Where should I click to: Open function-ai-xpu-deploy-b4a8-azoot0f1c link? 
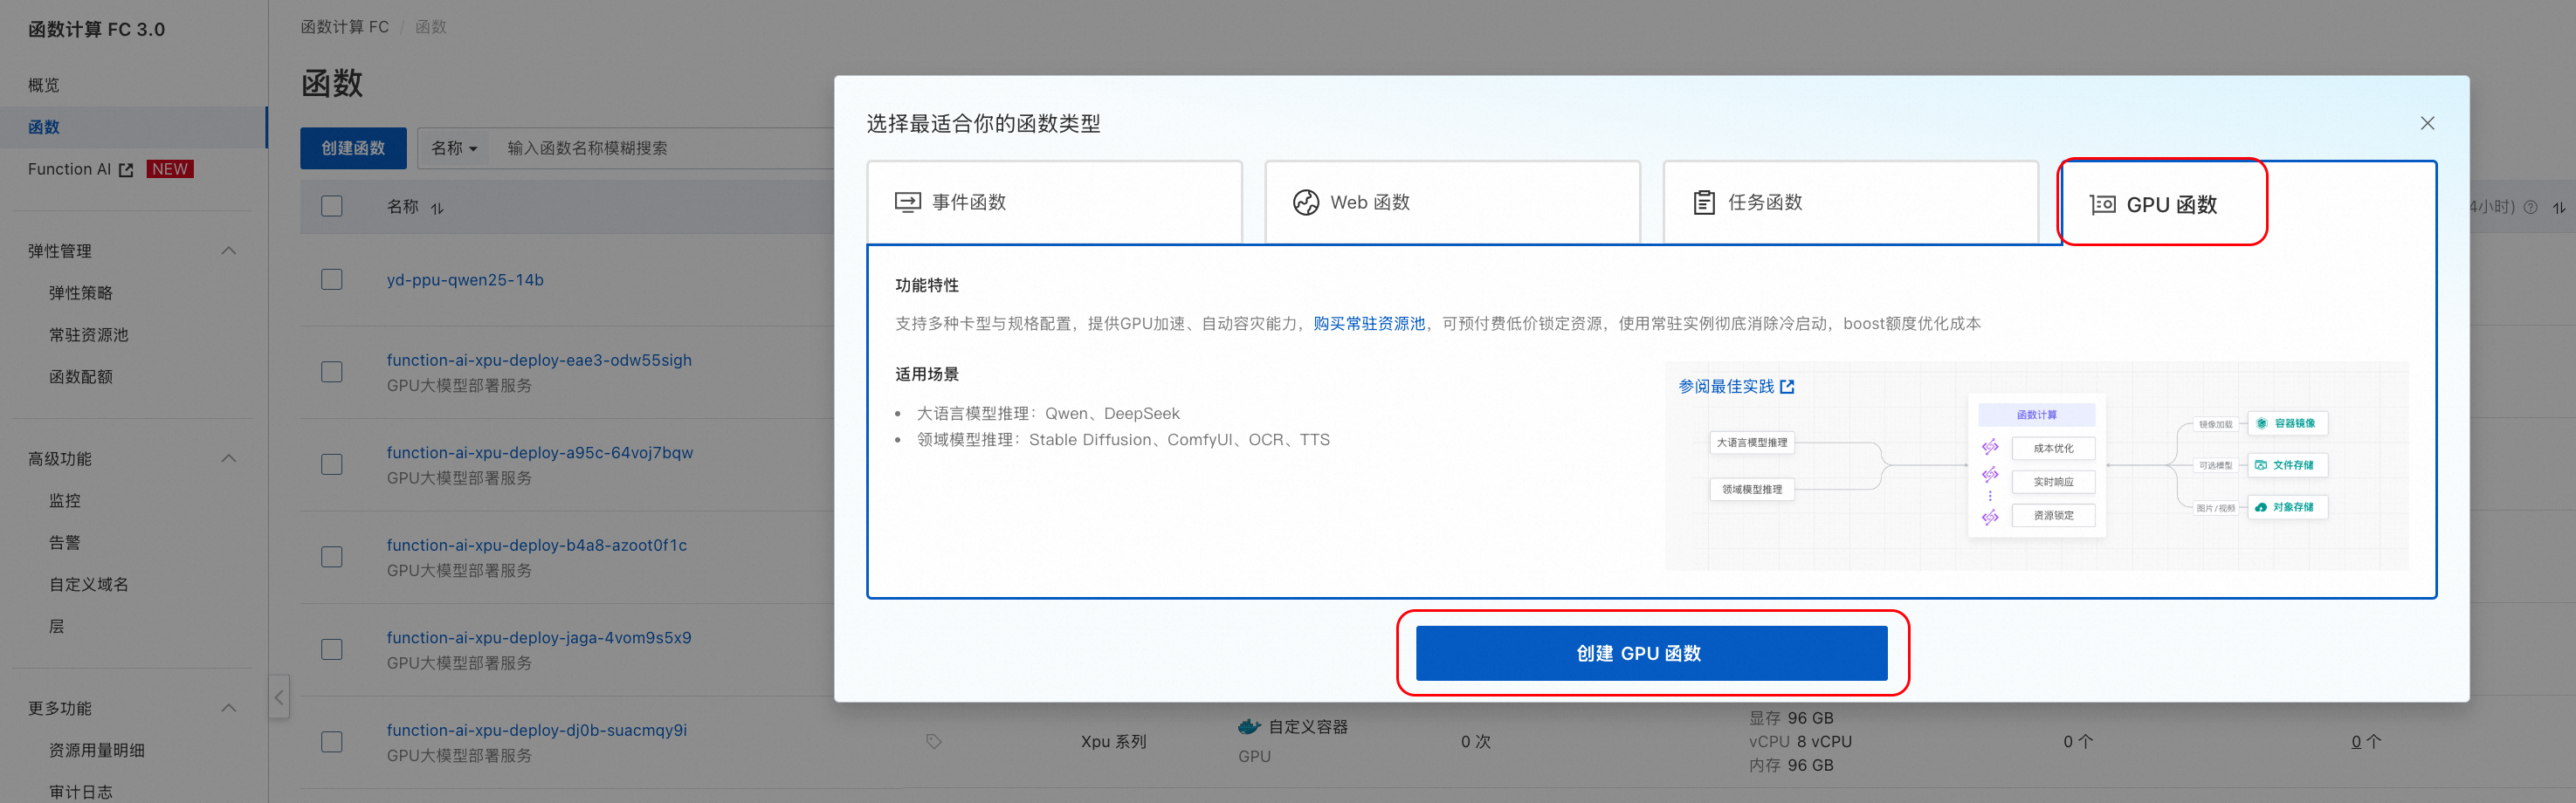click(x=537, y=545)
